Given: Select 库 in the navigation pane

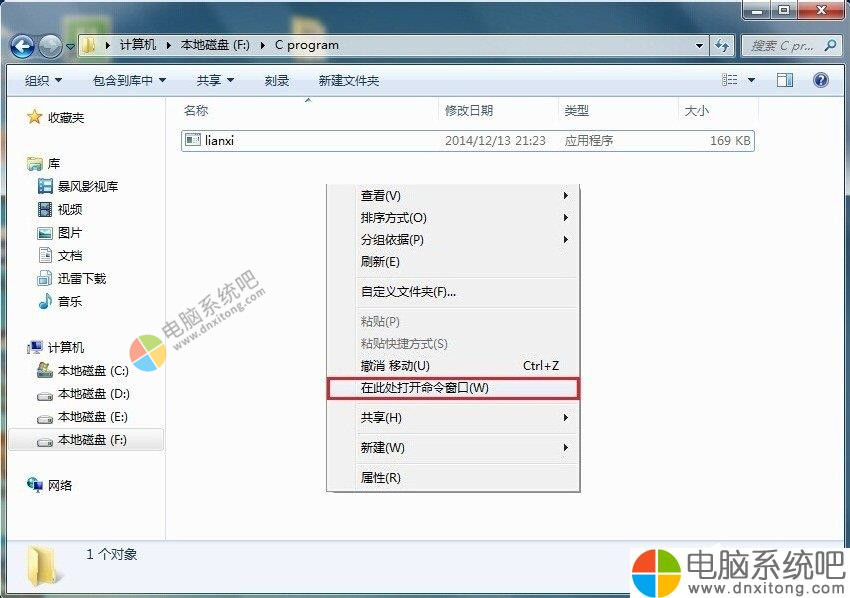Looking at the screenshot, I should click(x=54, y=163).
